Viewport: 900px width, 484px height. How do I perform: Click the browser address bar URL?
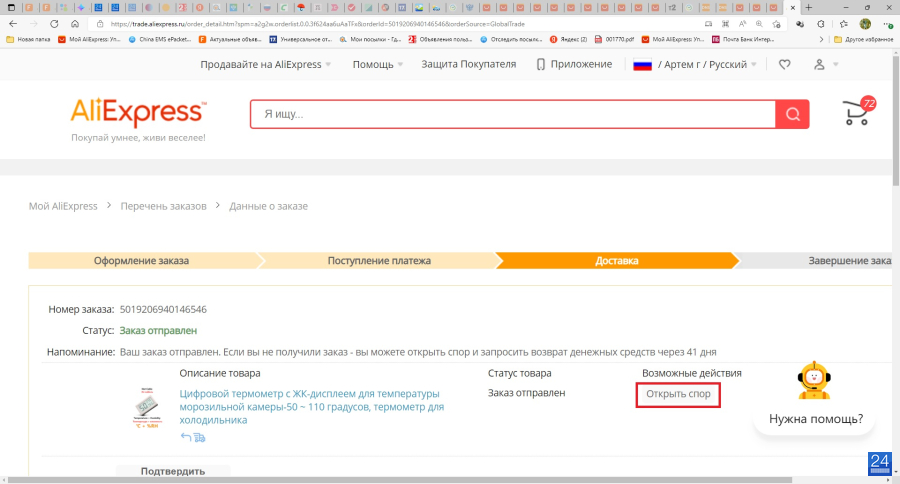coord(317,24)
